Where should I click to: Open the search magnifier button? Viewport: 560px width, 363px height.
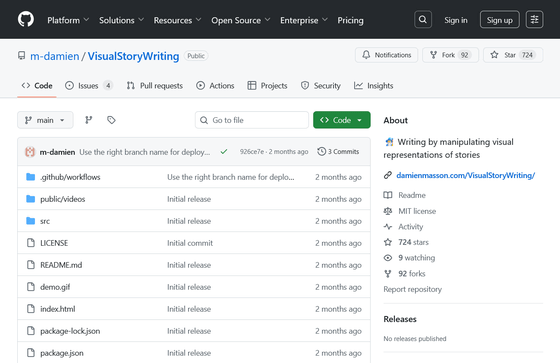423,20
